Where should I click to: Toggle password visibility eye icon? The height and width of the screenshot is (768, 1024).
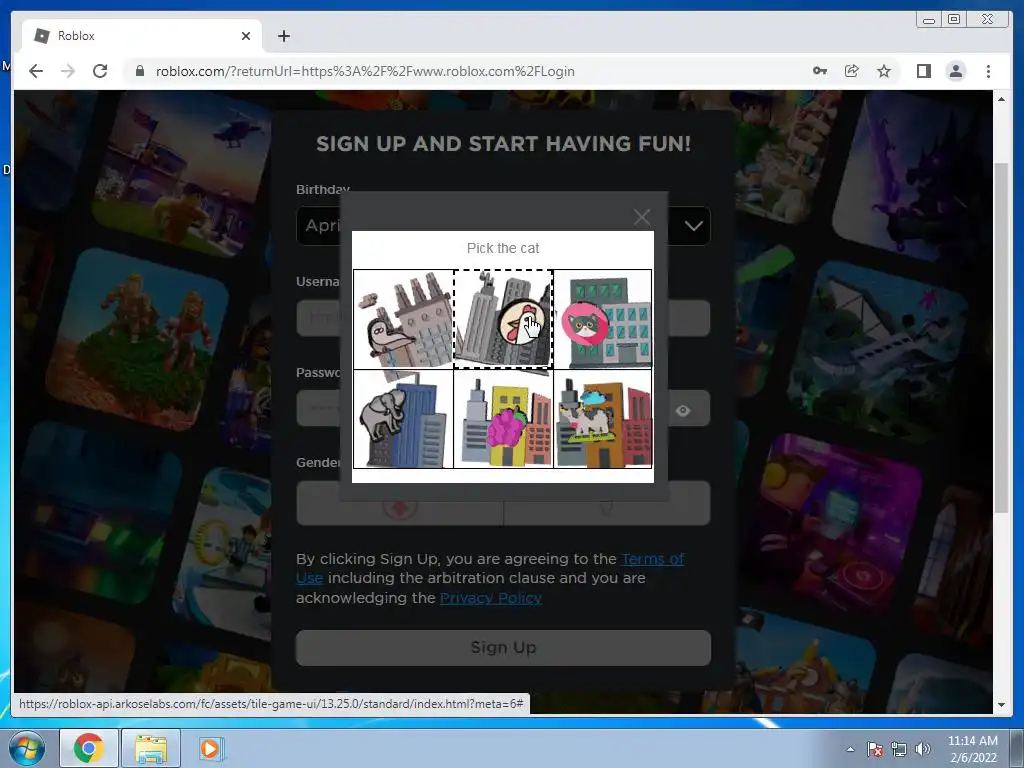(683, 410)
